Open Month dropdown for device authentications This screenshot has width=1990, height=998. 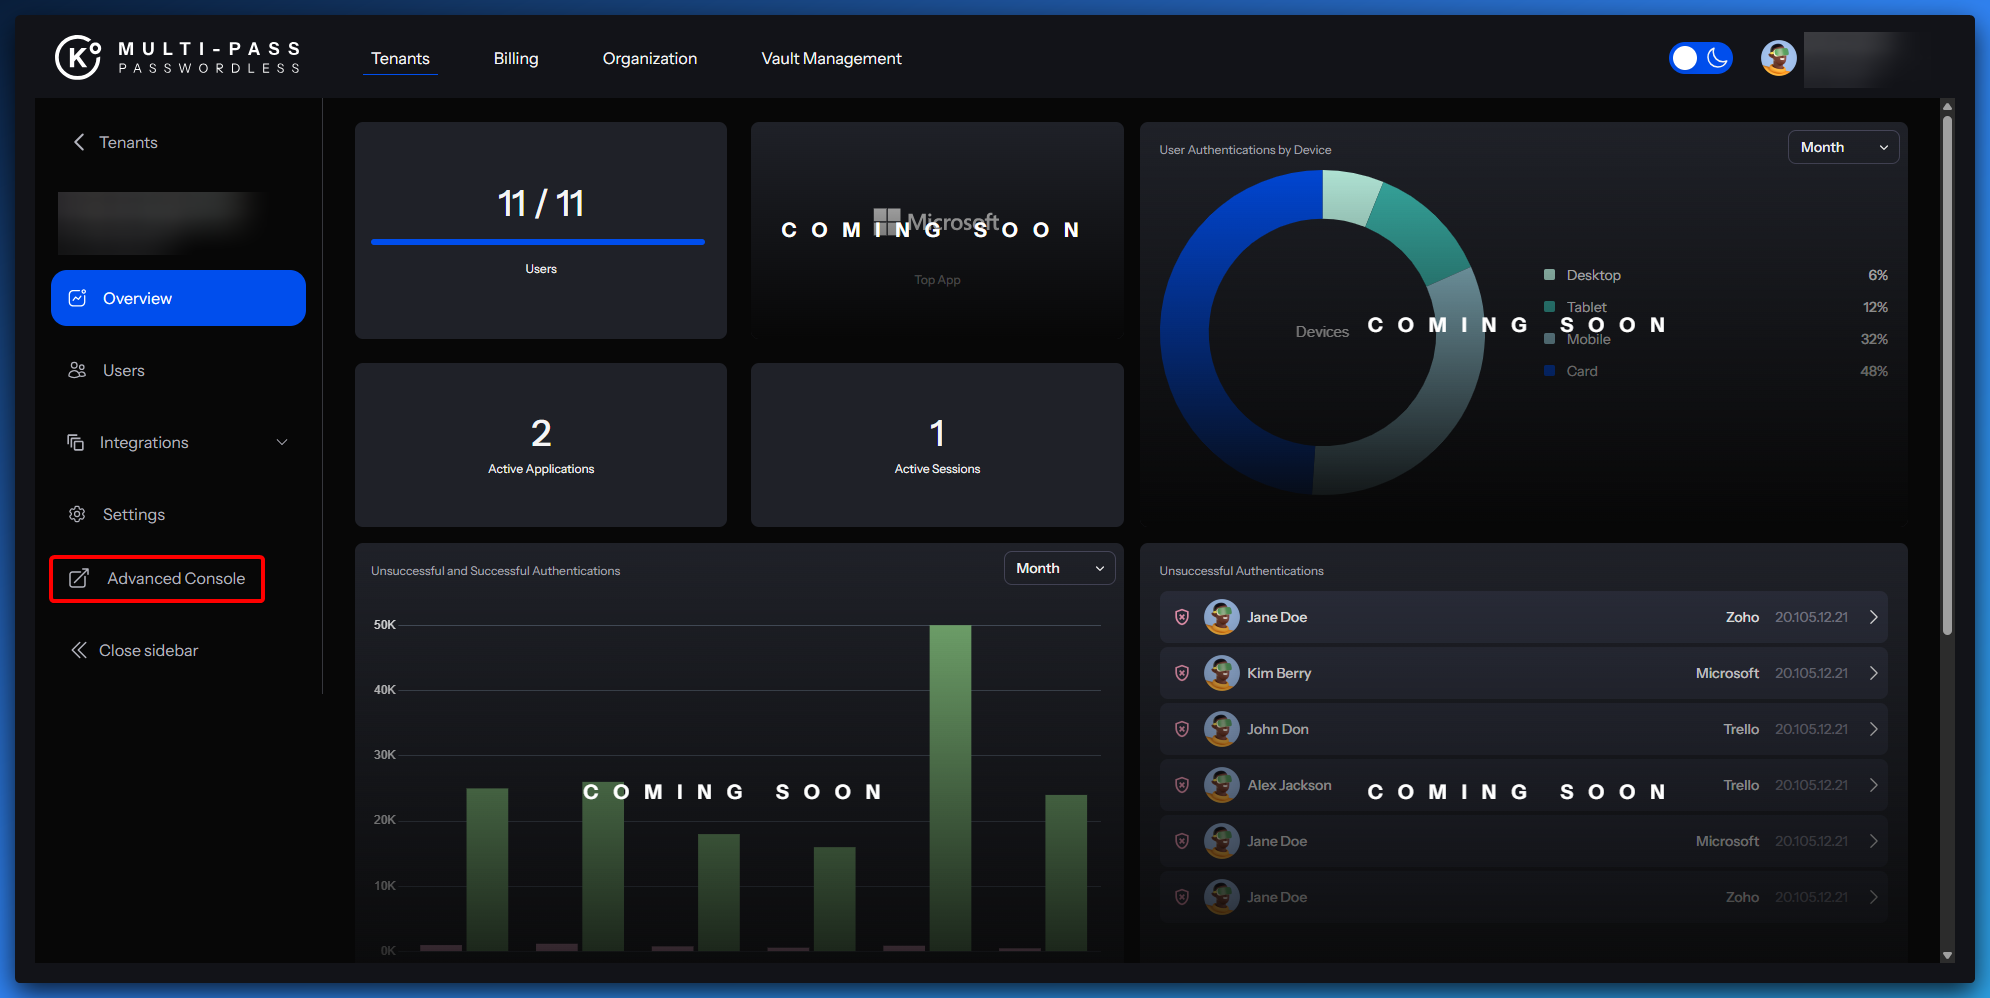coord(1843,147)
